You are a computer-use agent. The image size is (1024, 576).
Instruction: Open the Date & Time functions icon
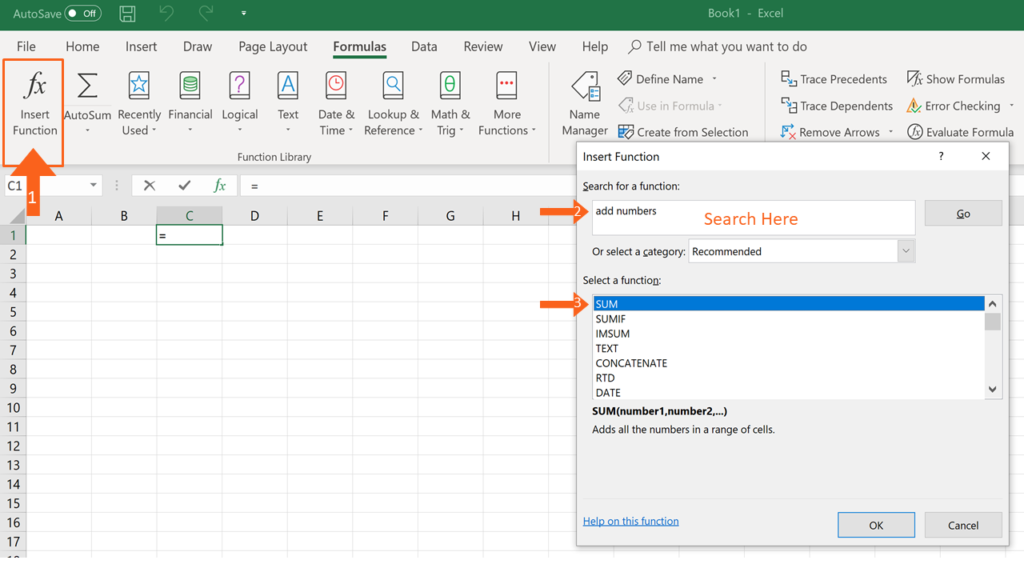tap(336, 86)
